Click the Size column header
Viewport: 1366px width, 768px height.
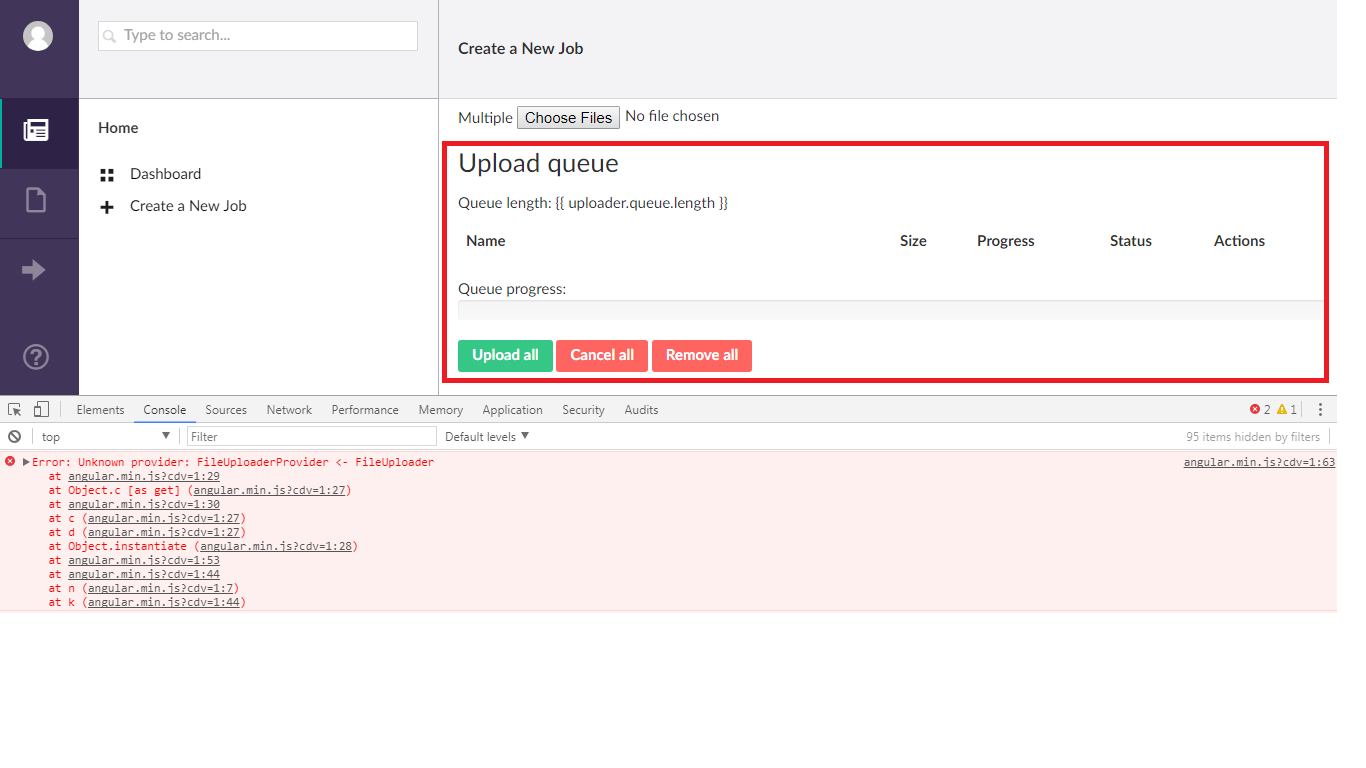click(x=913, y=241)
